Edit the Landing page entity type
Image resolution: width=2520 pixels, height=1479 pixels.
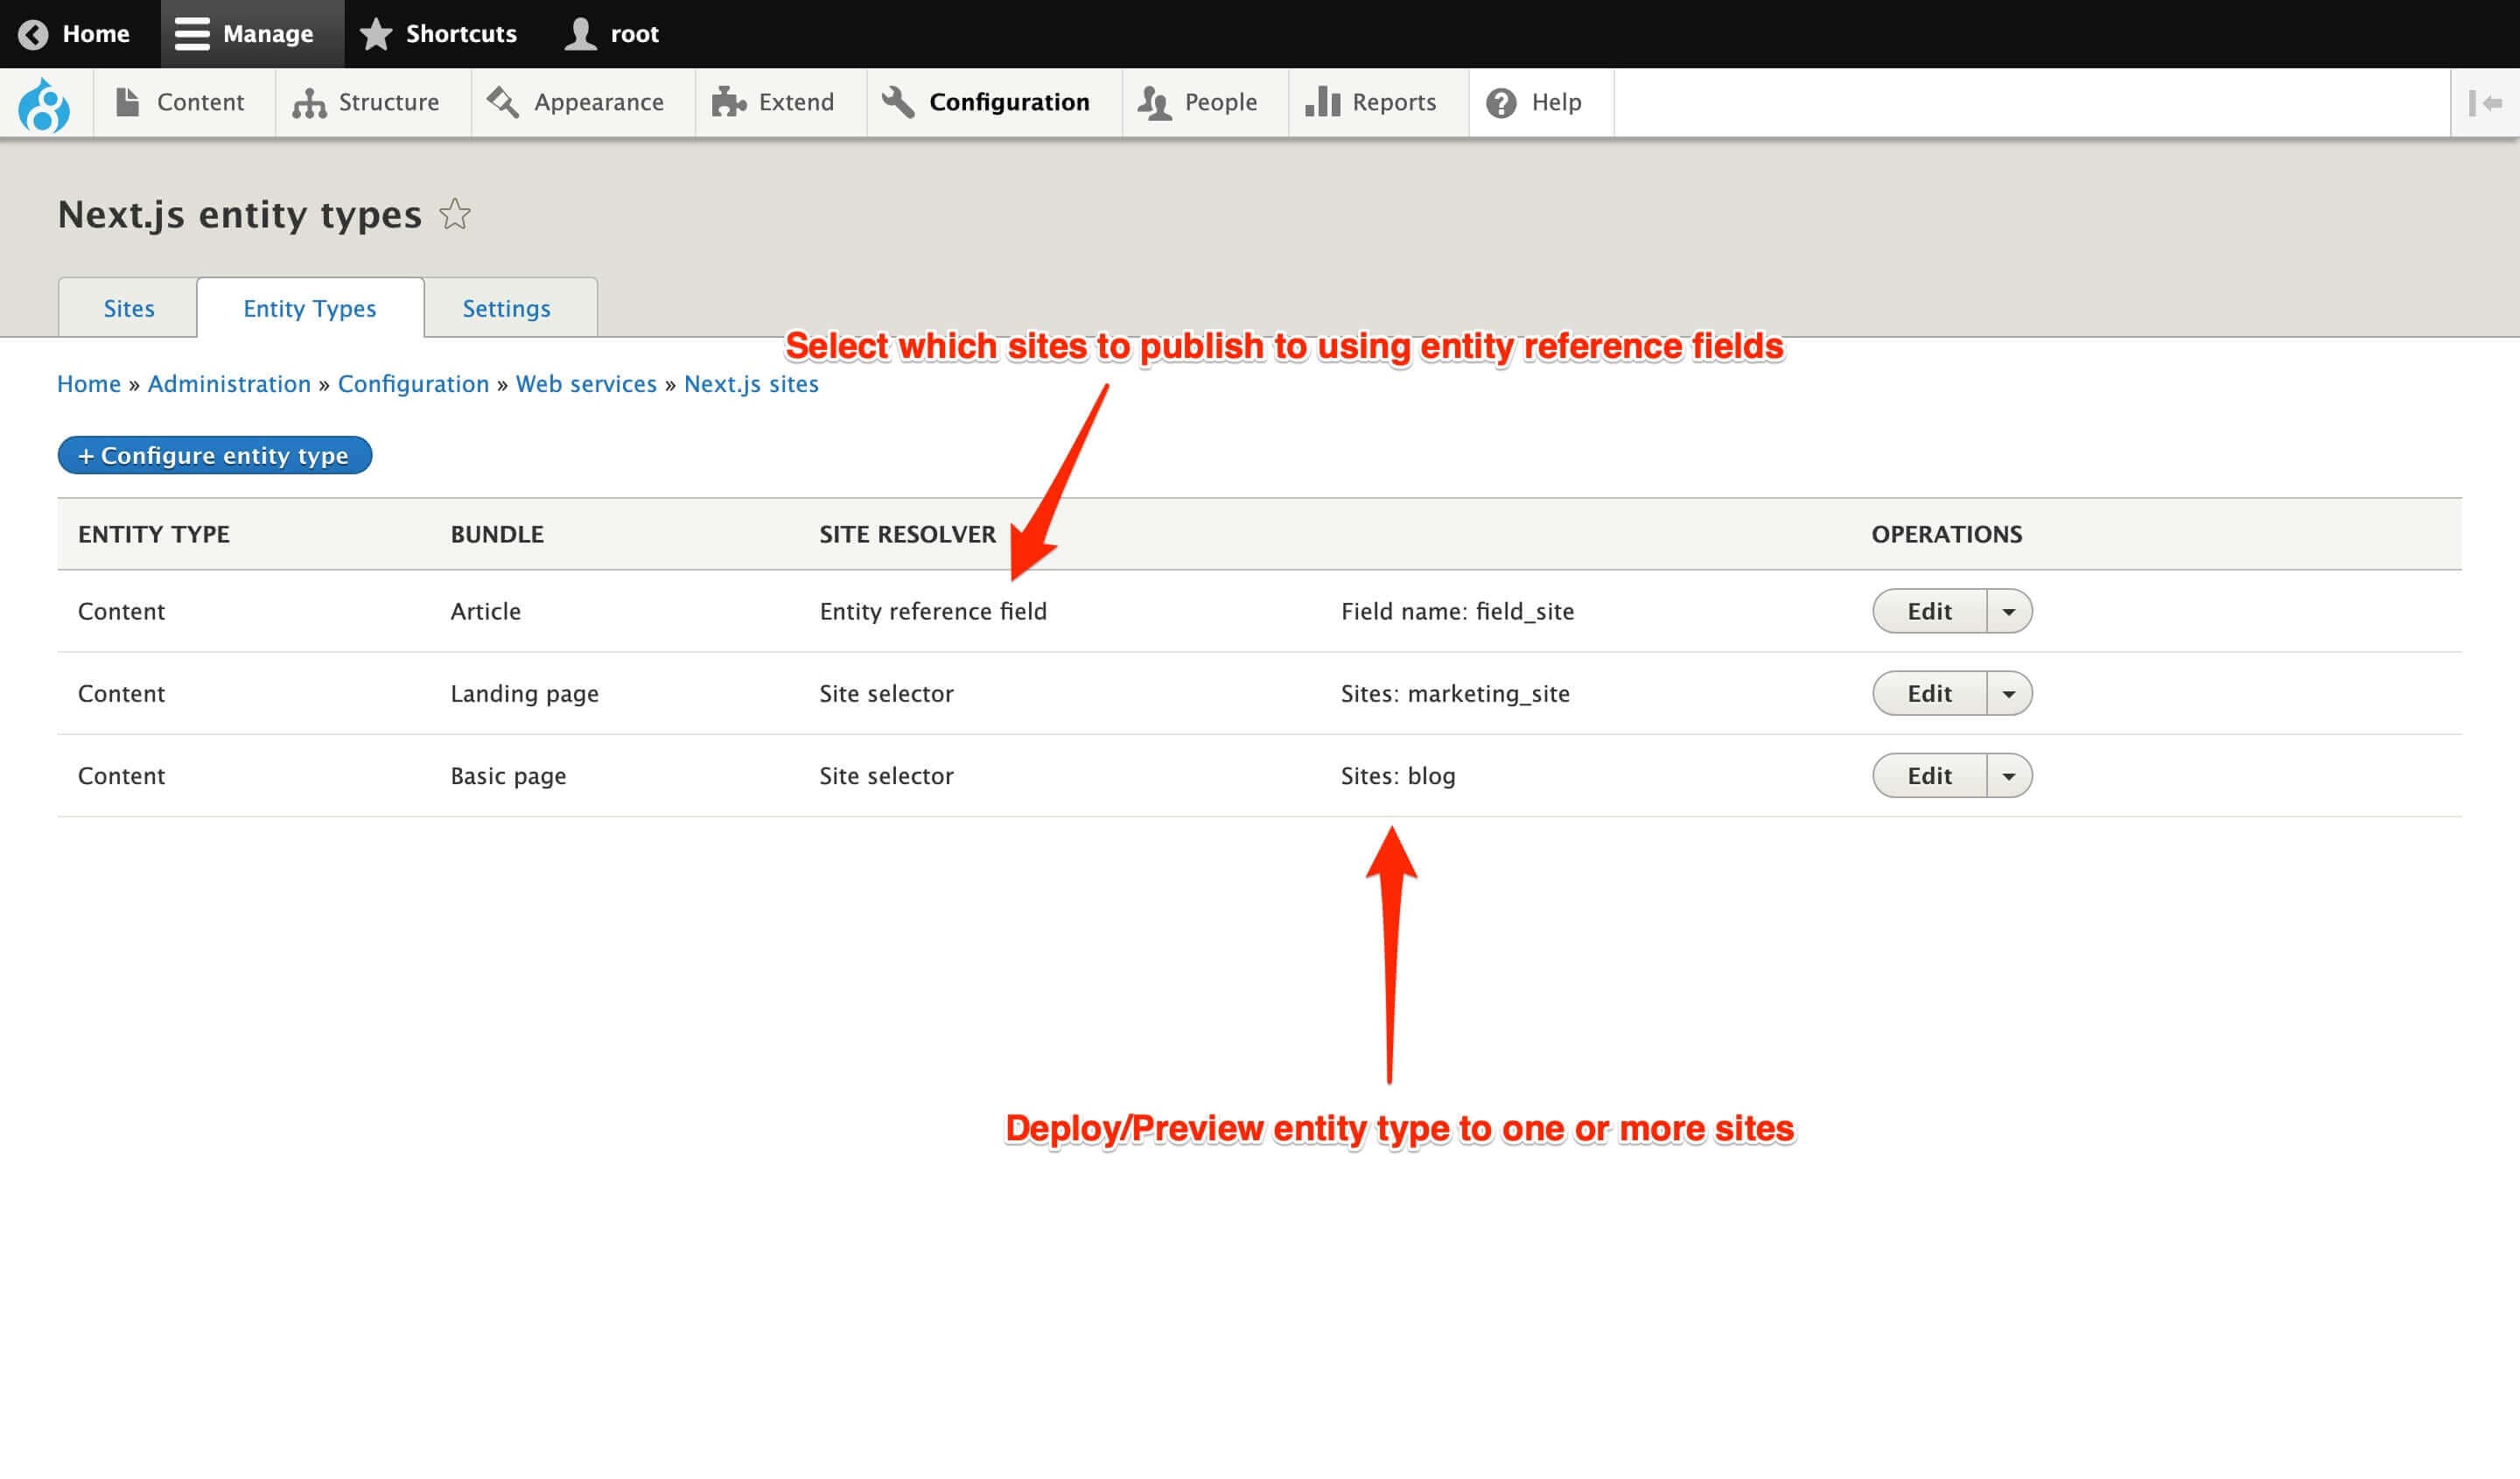pos(1929,693)
